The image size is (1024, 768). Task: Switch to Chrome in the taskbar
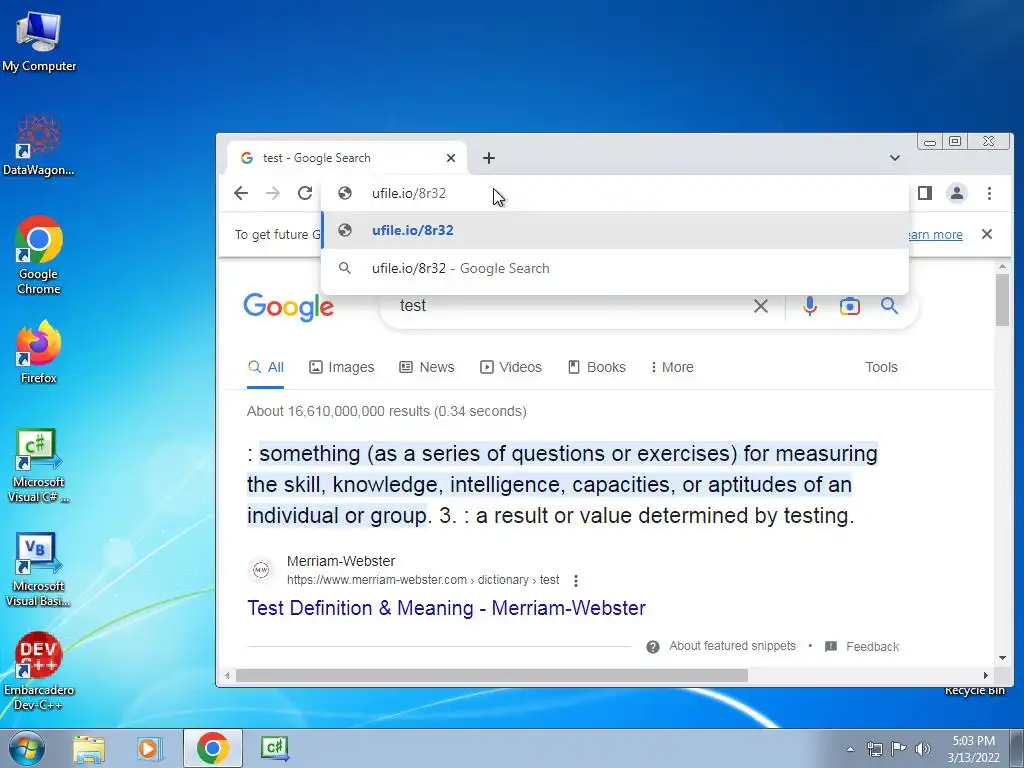pyautogui.click(x=212, y=748)
